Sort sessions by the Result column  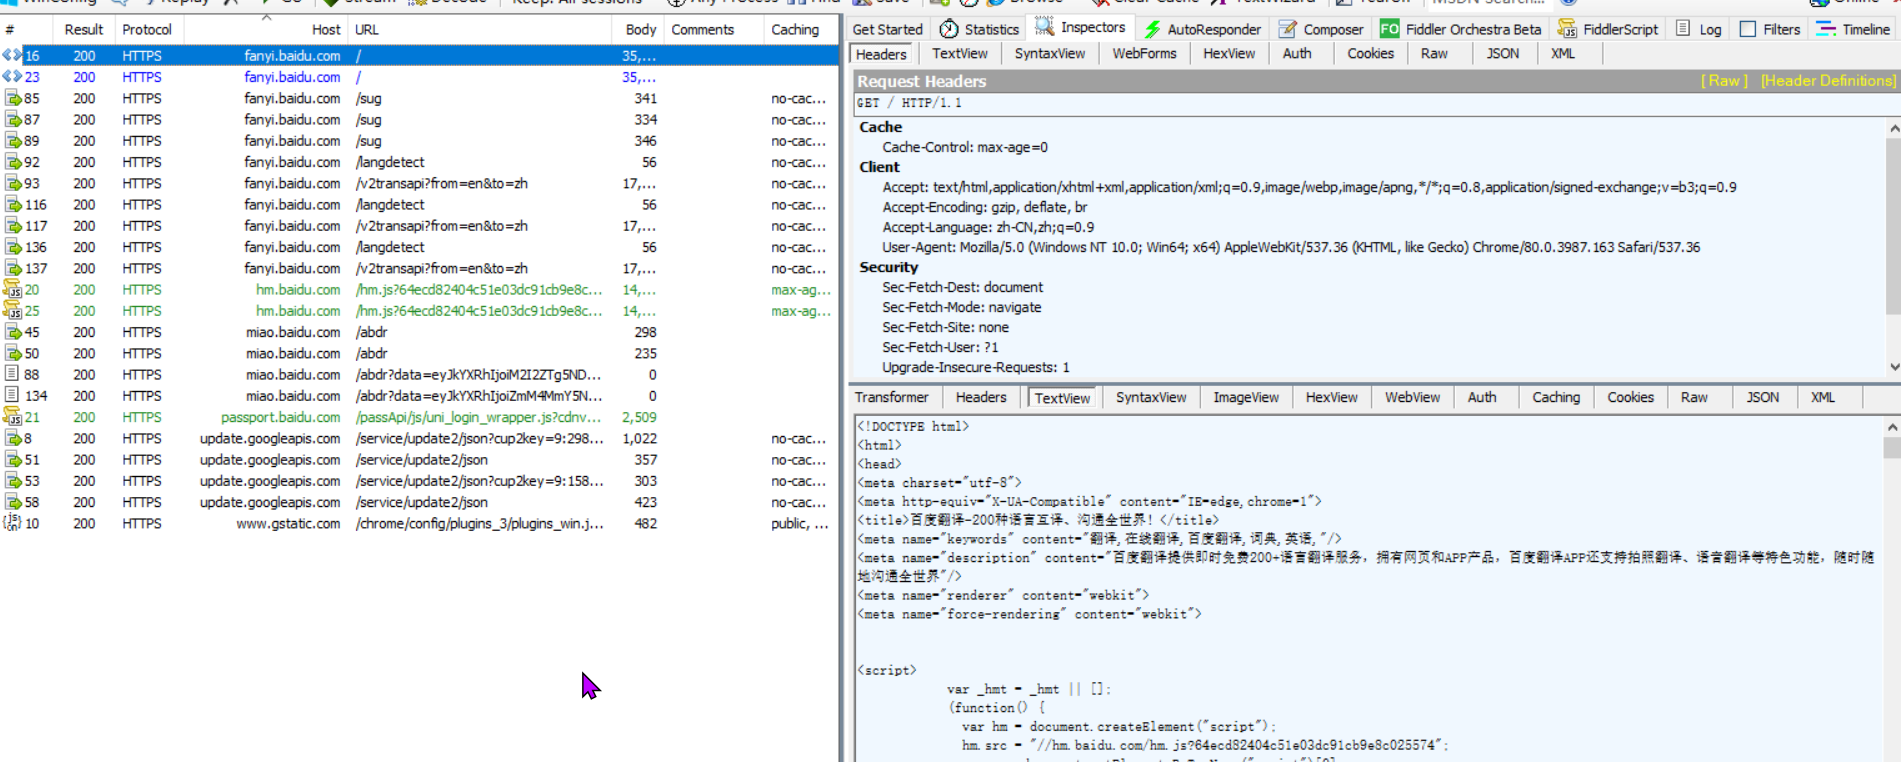point(84,30)
